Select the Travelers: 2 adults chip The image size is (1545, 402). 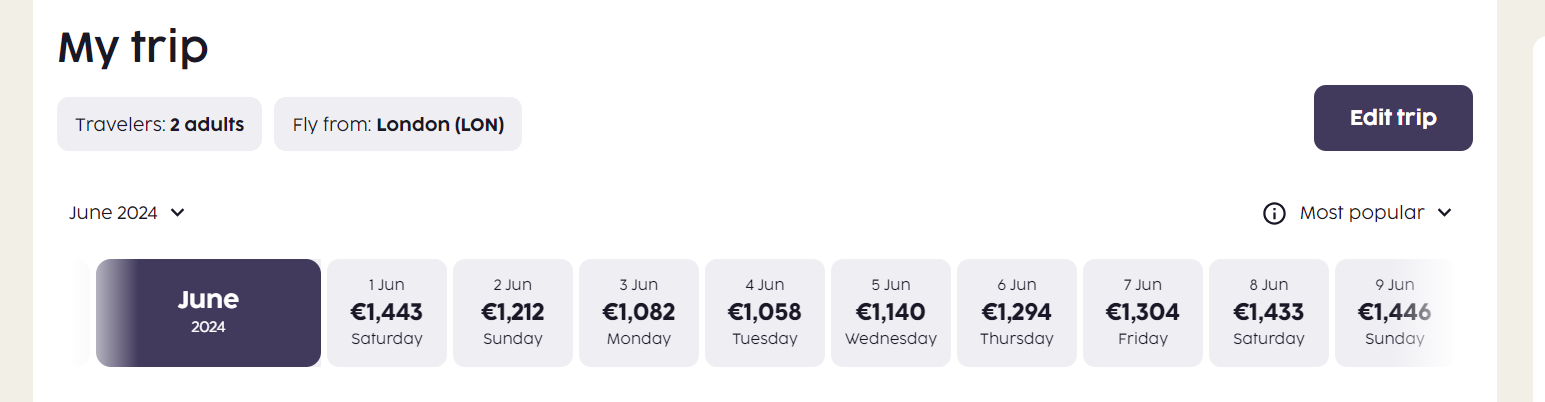pos(159,124)
